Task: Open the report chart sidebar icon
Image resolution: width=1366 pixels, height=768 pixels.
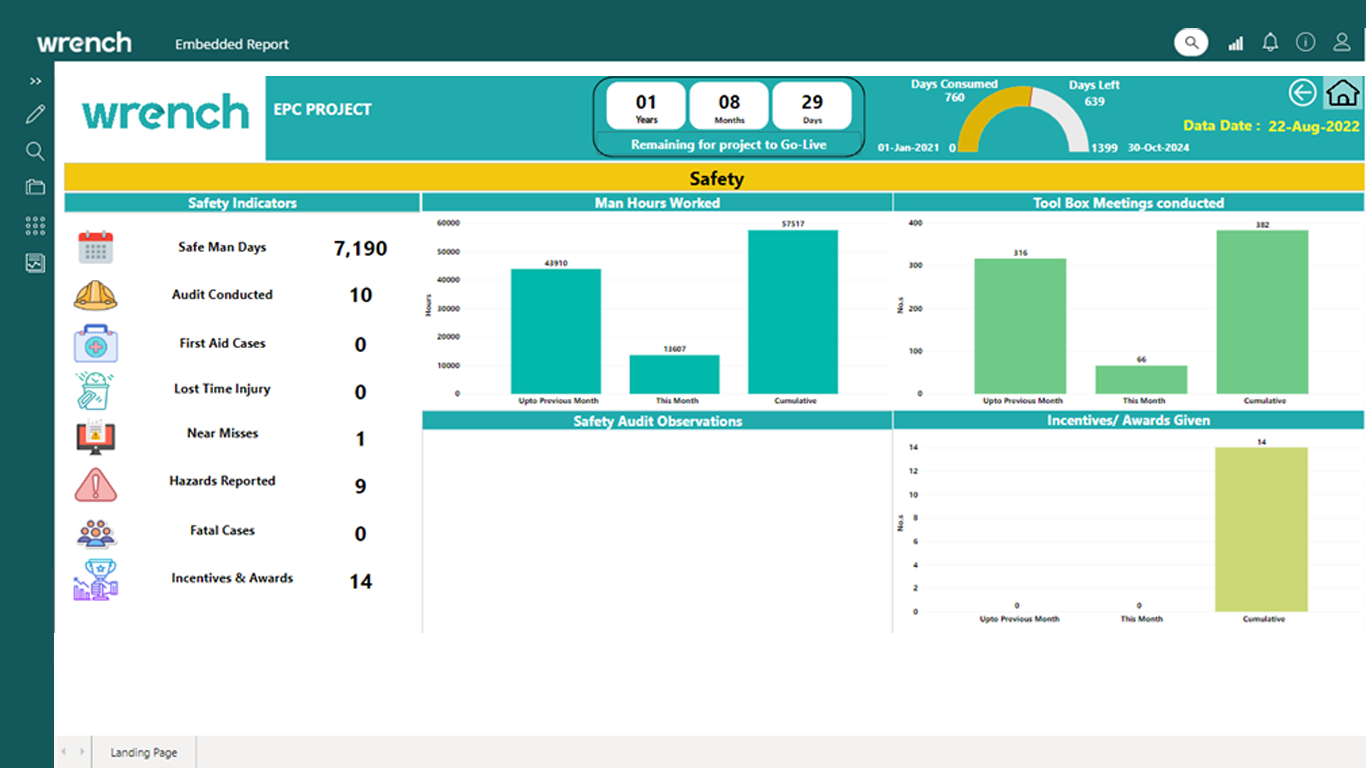Action: [x=35, y=264]
